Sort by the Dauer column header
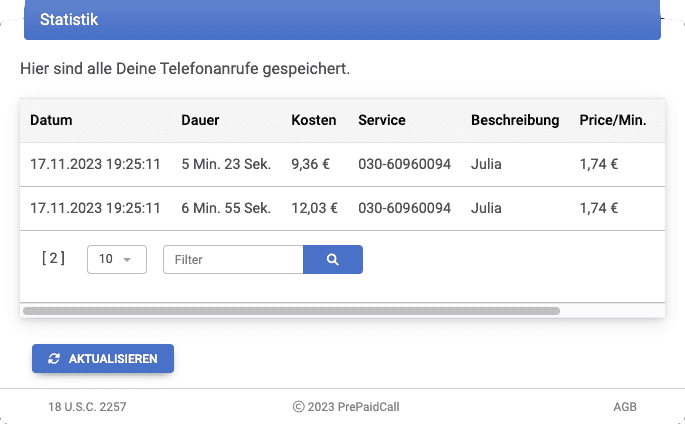 point(200,120)
